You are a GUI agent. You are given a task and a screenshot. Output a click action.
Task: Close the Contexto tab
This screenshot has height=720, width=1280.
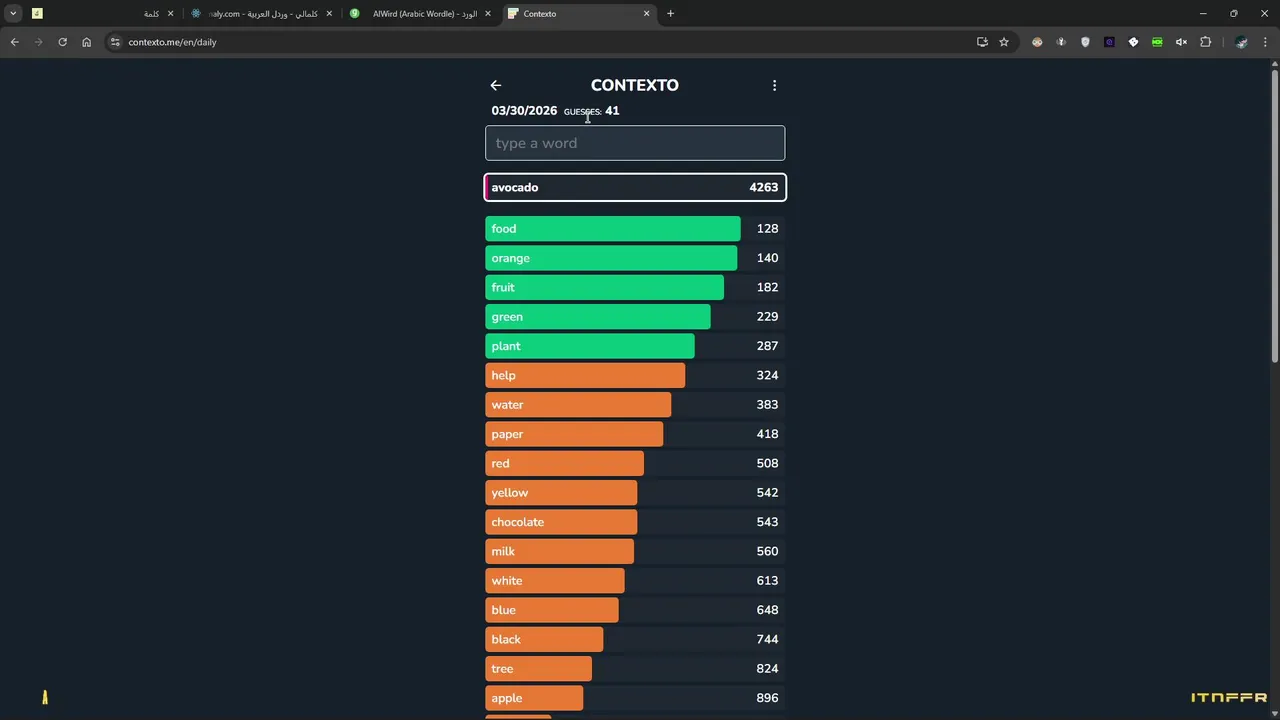coord(646,14)
